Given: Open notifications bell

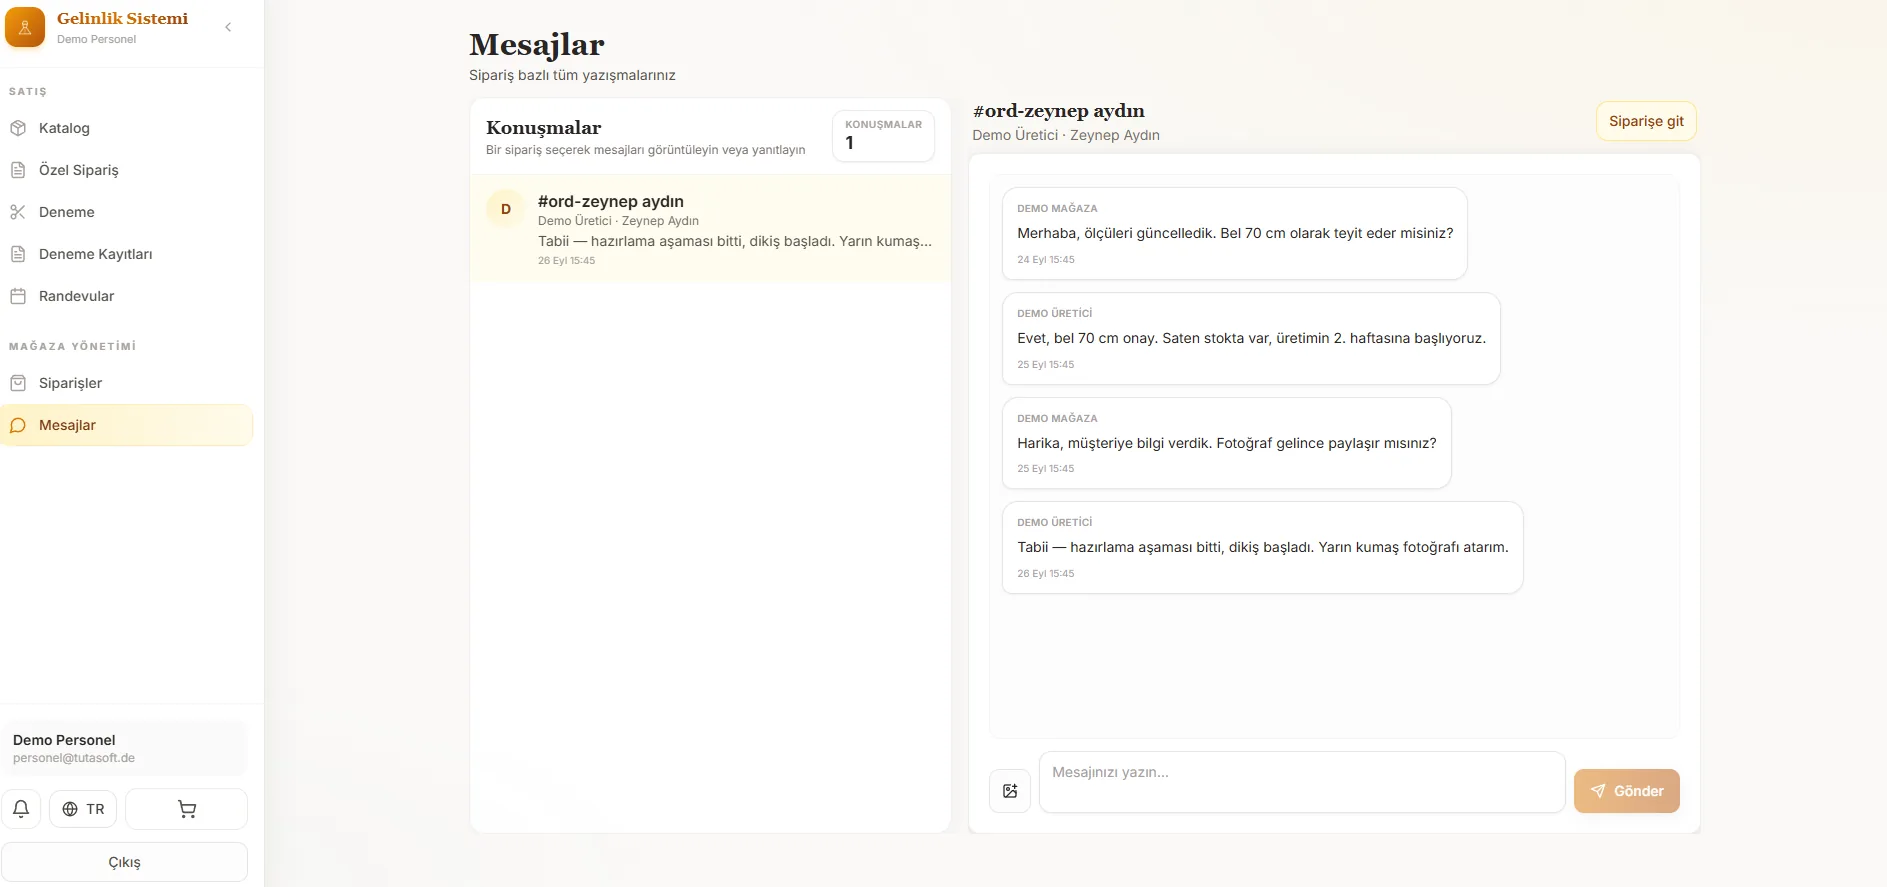Looking at the screenshot, I should pyautogui.click(x=21, y=809).
